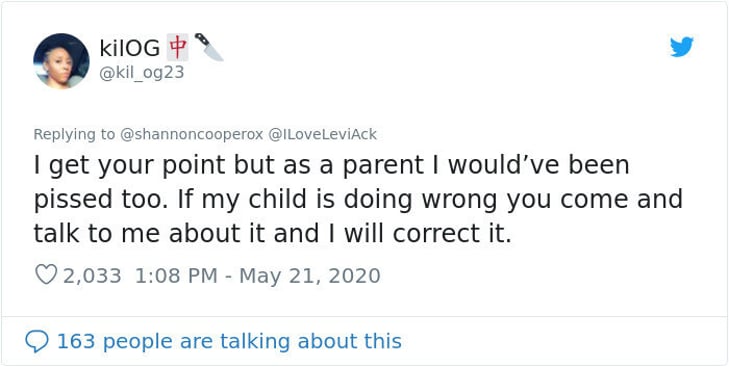
Task: Click the blue speech bubble icon
Action: [x=36, y=341]
